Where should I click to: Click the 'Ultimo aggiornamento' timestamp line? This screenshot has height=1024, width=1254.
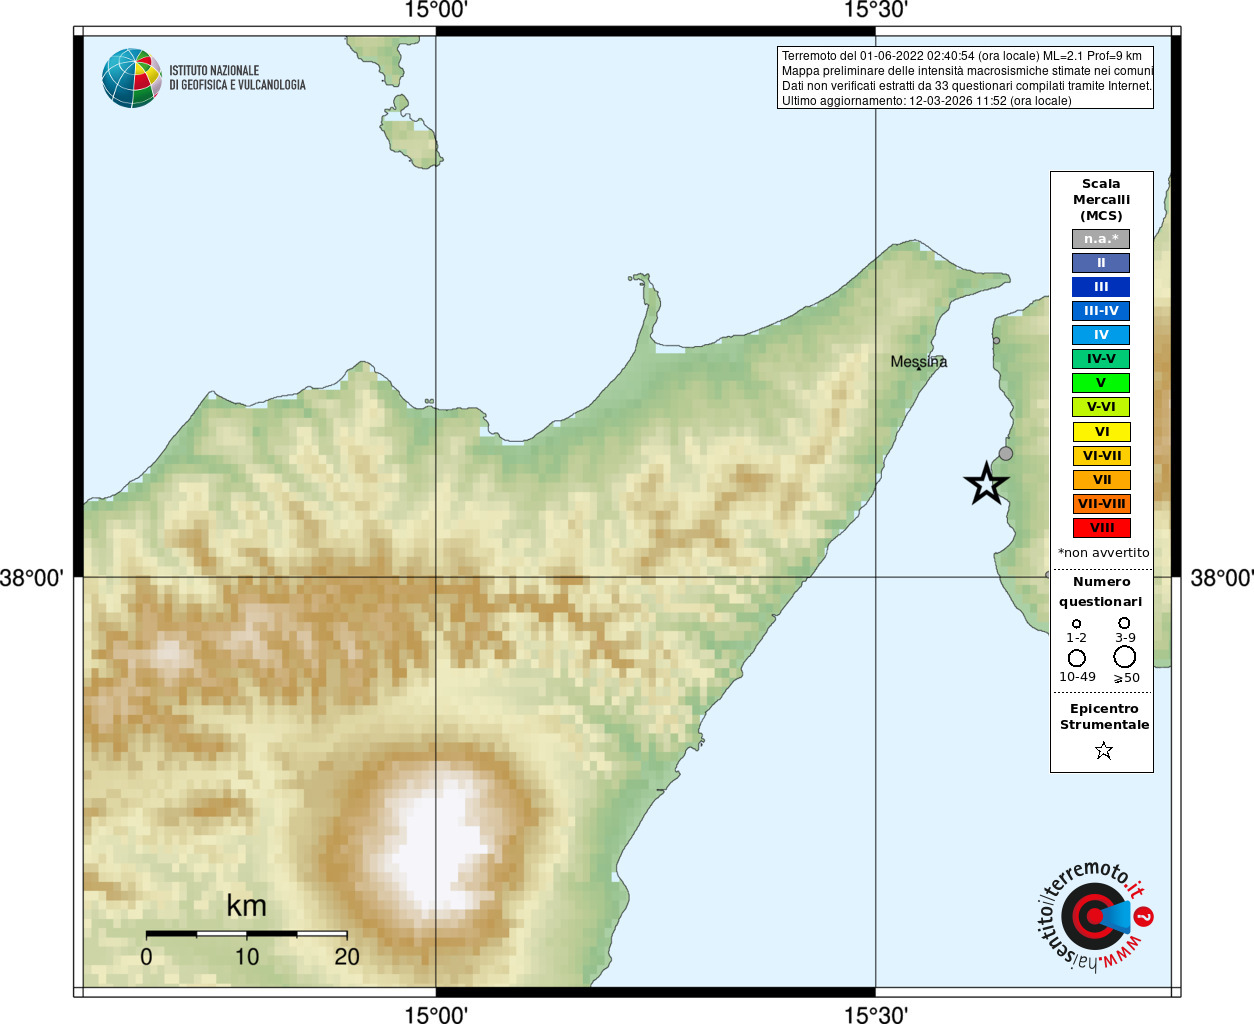click(927, 101)
